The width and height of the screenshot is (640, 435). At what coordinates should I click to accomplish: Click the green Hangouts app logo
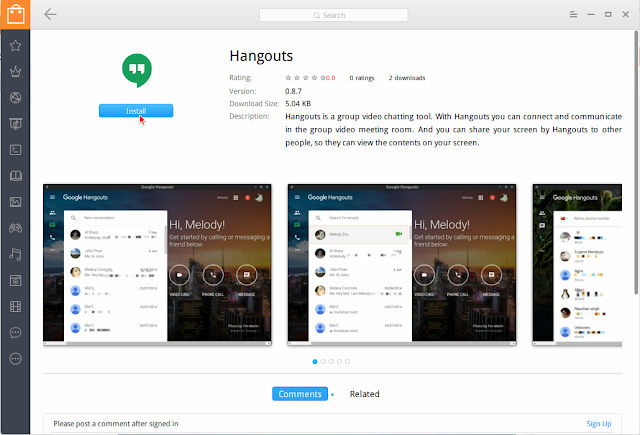[x=137, y=70]
